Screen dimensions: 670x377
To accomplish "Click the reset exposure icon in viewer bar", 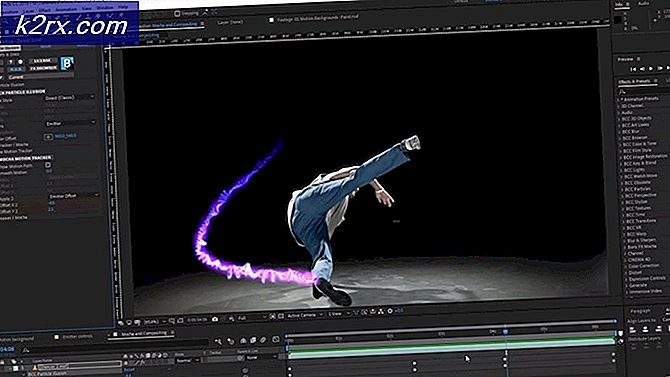I will pos(390,311).
